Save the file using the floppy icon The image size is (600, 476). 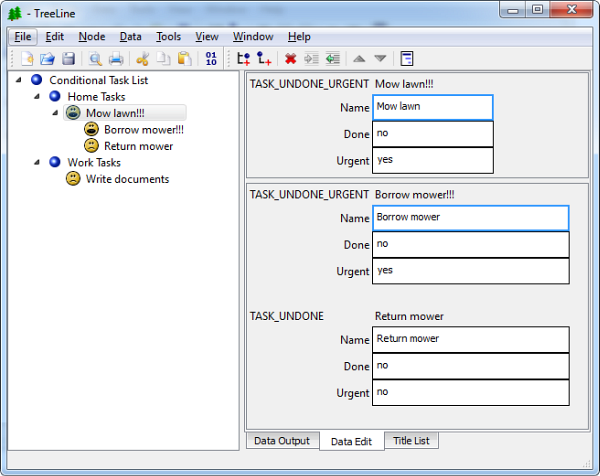click(x=68, y=59)
